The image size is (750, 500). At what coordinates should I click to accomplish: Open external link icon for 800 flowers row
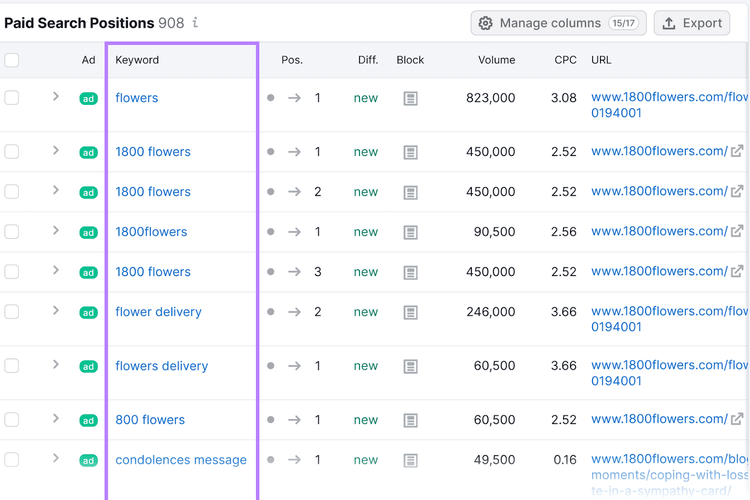[x=737, y=419]
